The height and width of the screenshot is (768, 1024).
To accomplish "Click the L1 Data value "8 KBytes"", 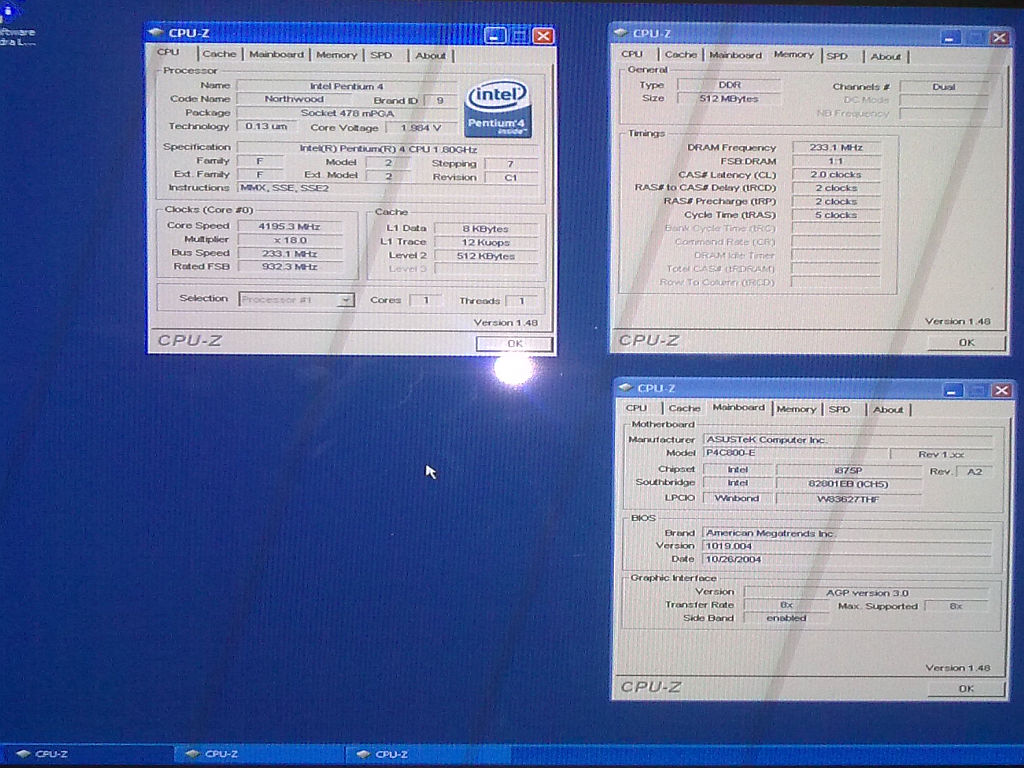I will 486,229.
